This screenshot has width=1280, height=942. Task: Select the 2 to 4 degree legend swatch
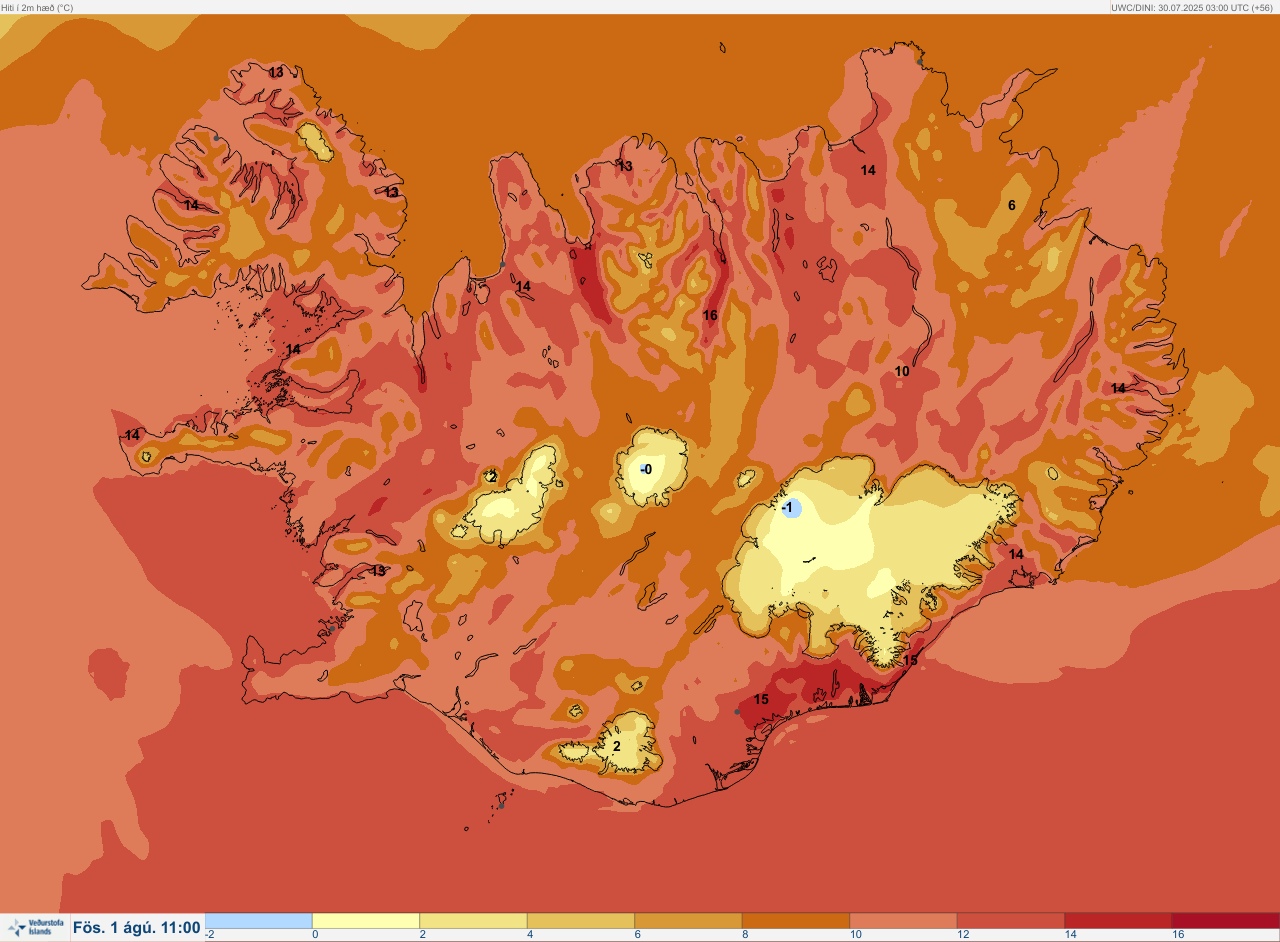[x=473, y=920]
